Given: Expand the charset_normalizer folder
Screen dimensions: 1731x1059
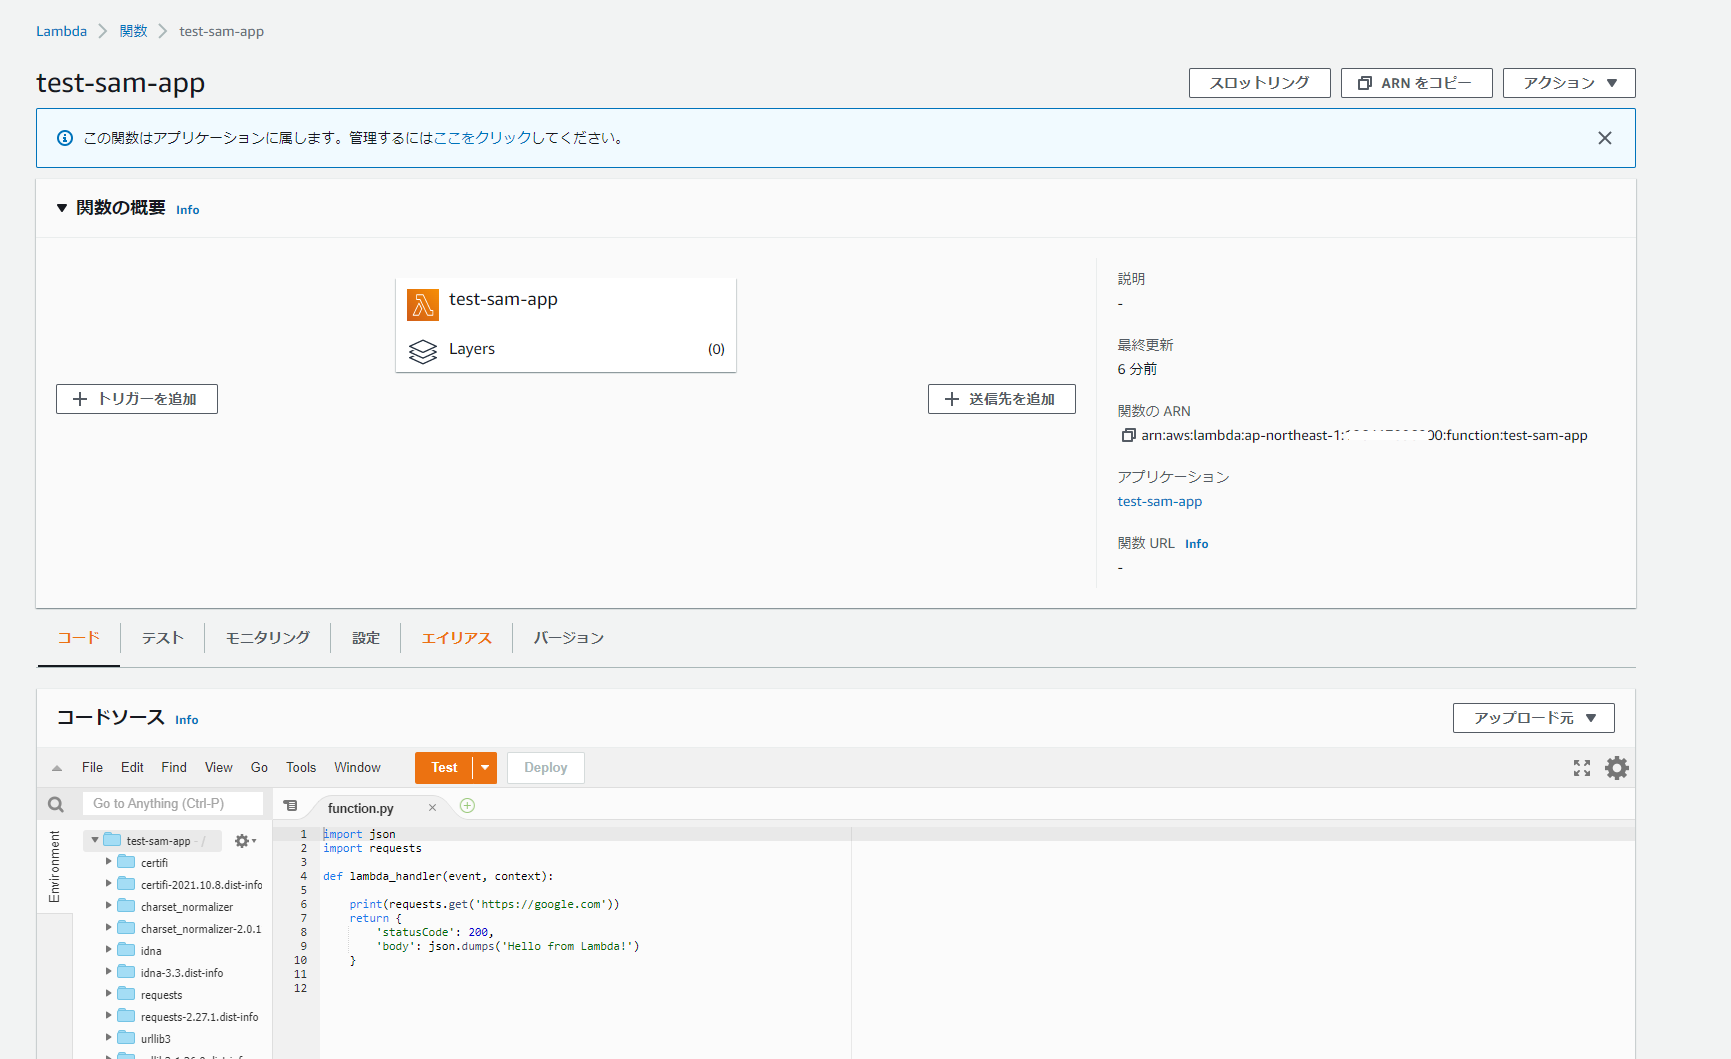Looking at the screenshot, I should click(x=109, y=905).
